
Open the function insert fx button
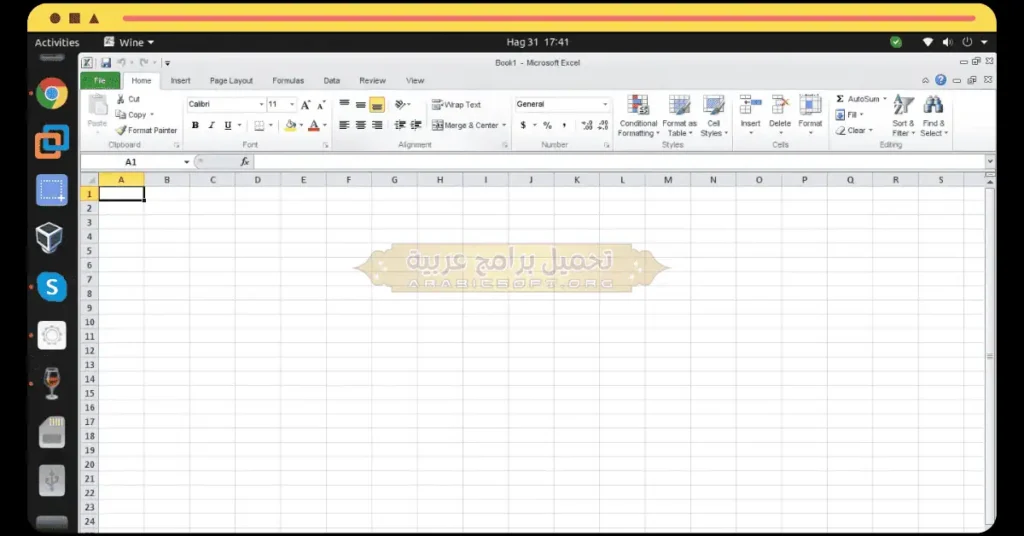[245, 162]
